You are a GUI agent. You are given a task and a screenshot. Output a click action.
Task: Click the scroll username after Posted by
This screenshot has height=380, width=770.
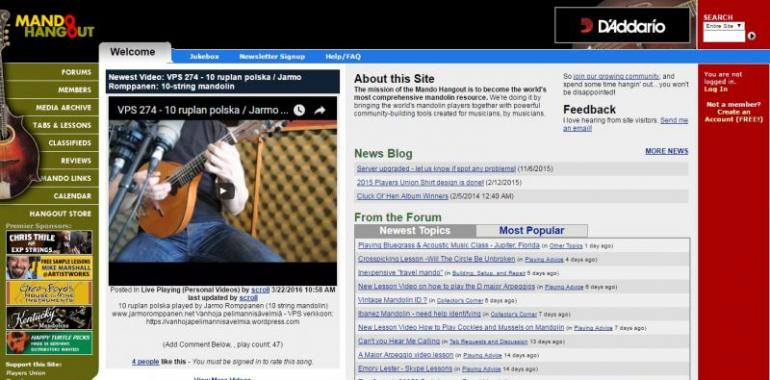coord(260,290)
